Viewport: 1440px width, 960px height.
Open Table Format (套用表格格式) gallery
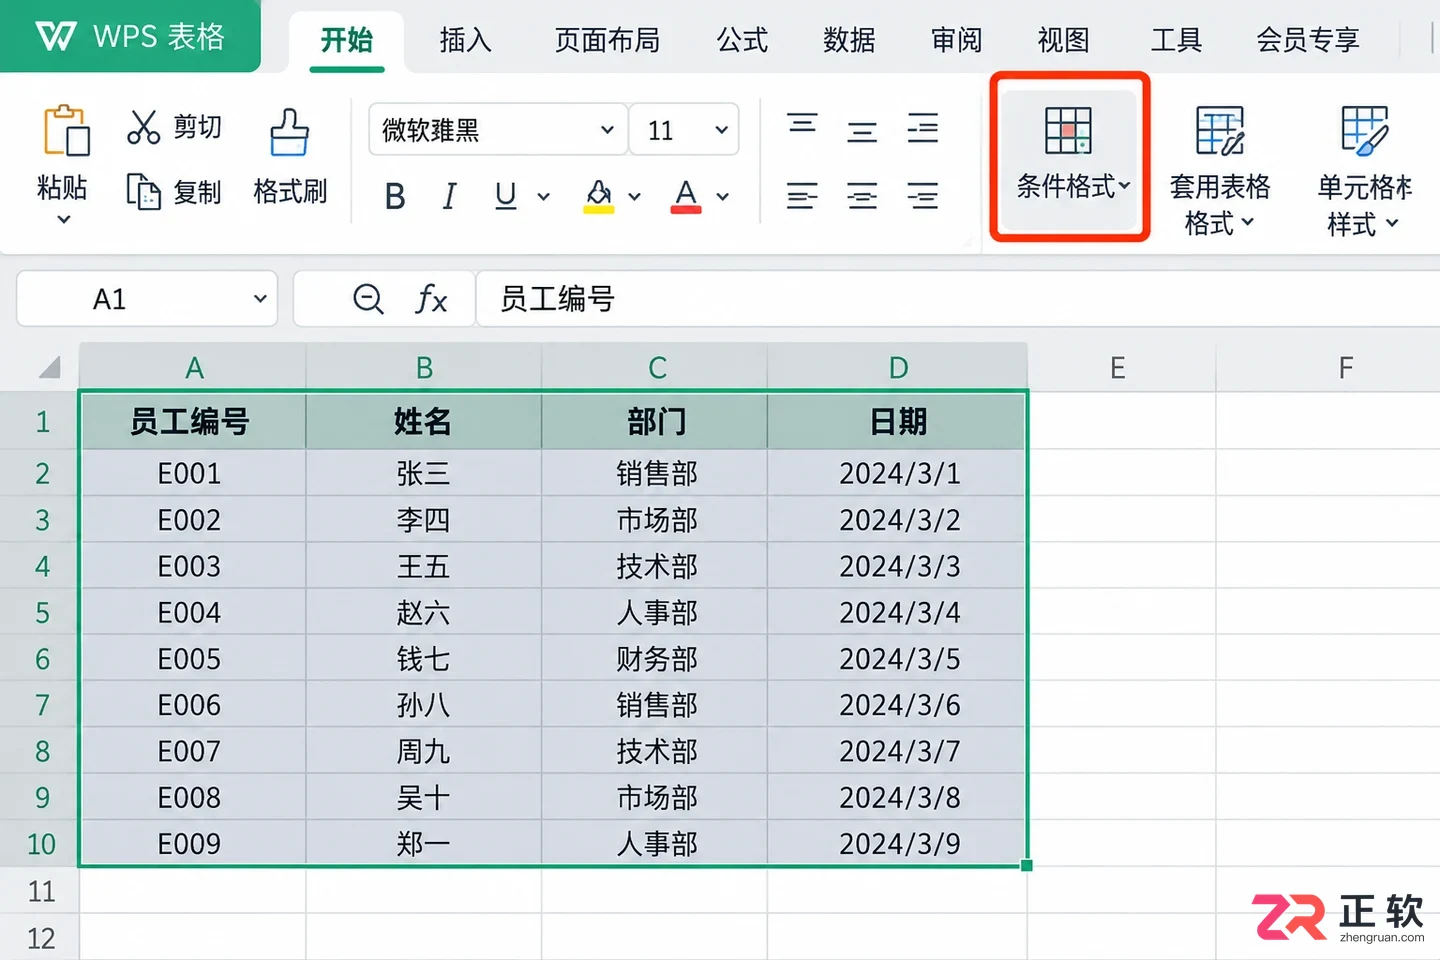(x=1220, y=170)
